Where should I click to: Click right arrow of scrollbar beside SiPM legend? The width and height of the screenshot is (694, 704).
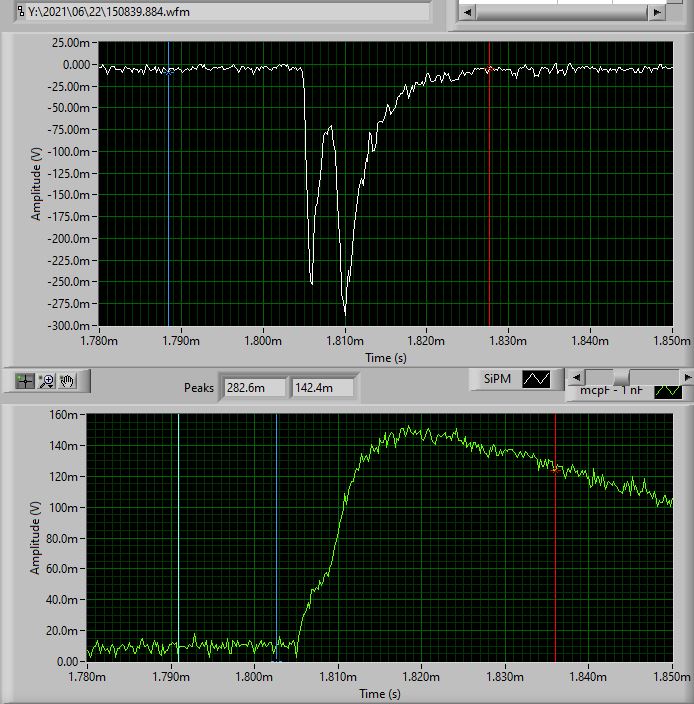(687, 378)
